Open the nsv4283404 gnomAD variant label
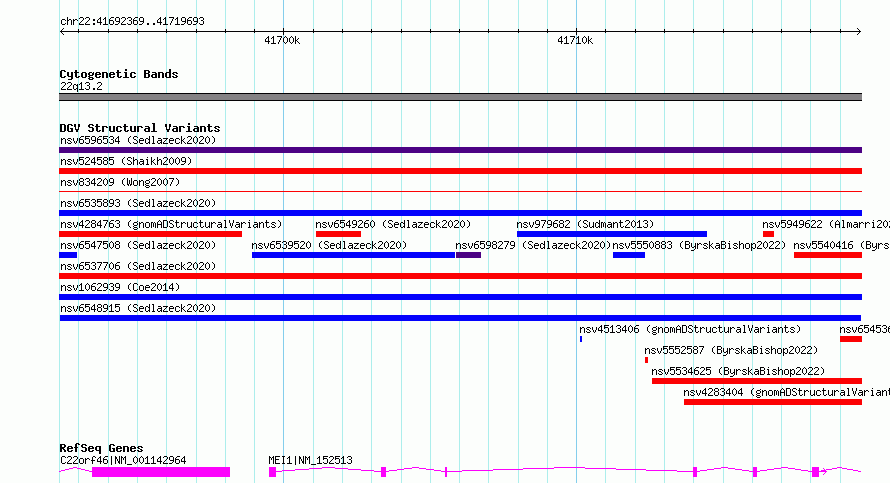 click(x=786, y=392)
